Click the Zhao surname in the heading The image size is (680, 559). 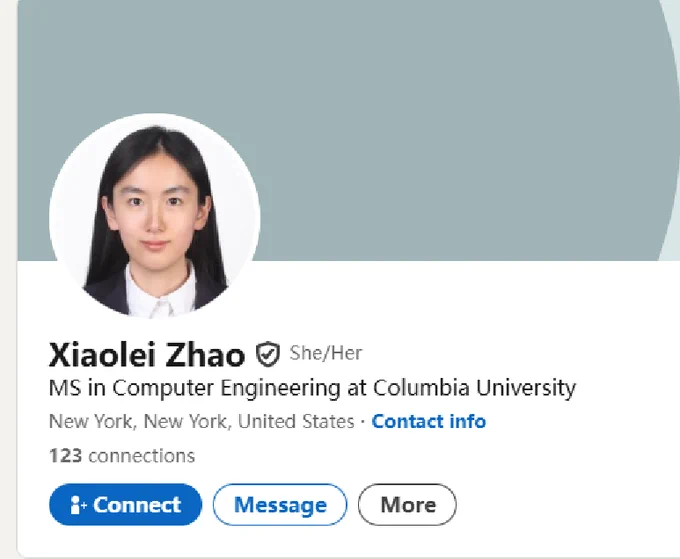click(205, 355)
